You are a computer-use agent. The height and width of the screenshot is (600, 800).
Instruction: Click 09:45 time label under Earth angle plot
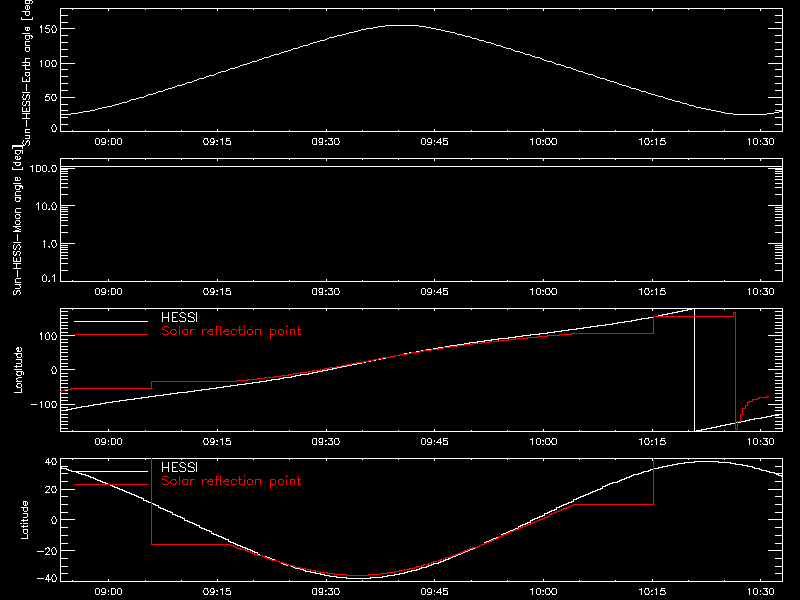coord(434,142)
